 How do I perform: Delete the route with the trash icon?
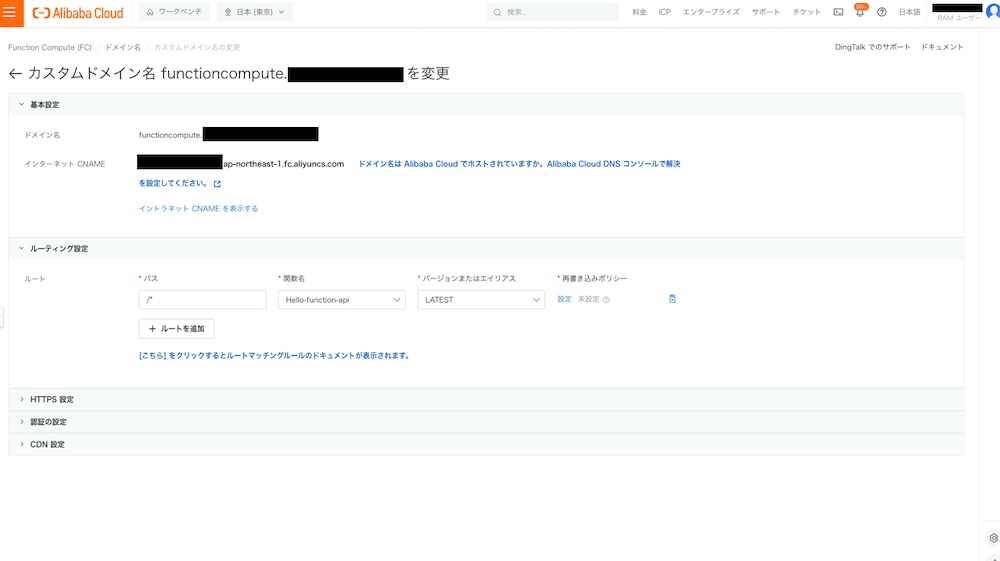coord(672,299)
